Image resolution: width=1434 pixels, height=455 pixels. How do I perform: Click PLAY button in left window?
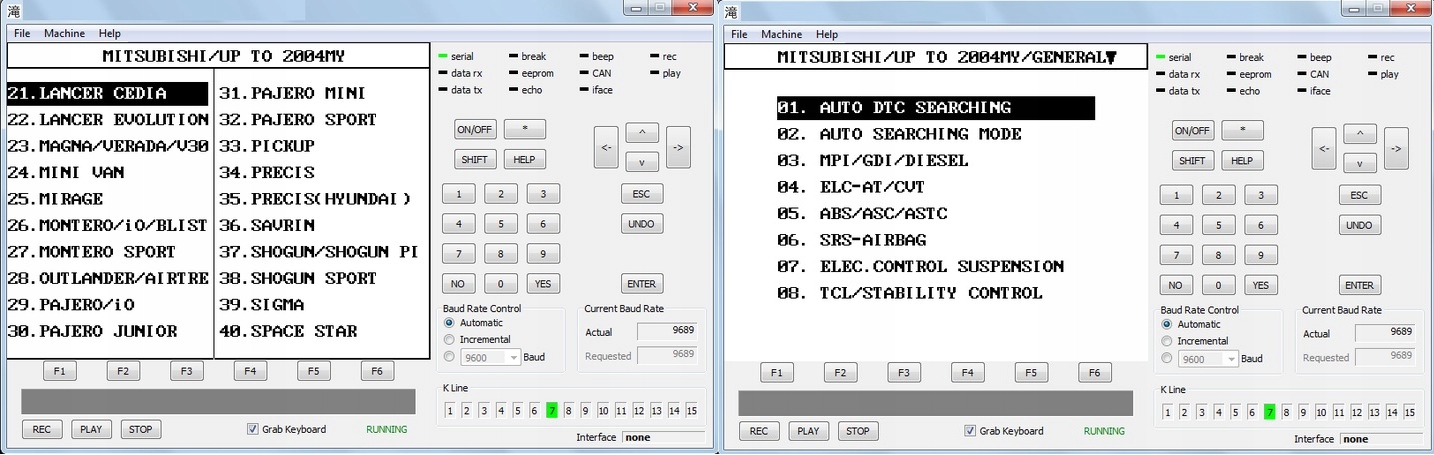[91, 429]
